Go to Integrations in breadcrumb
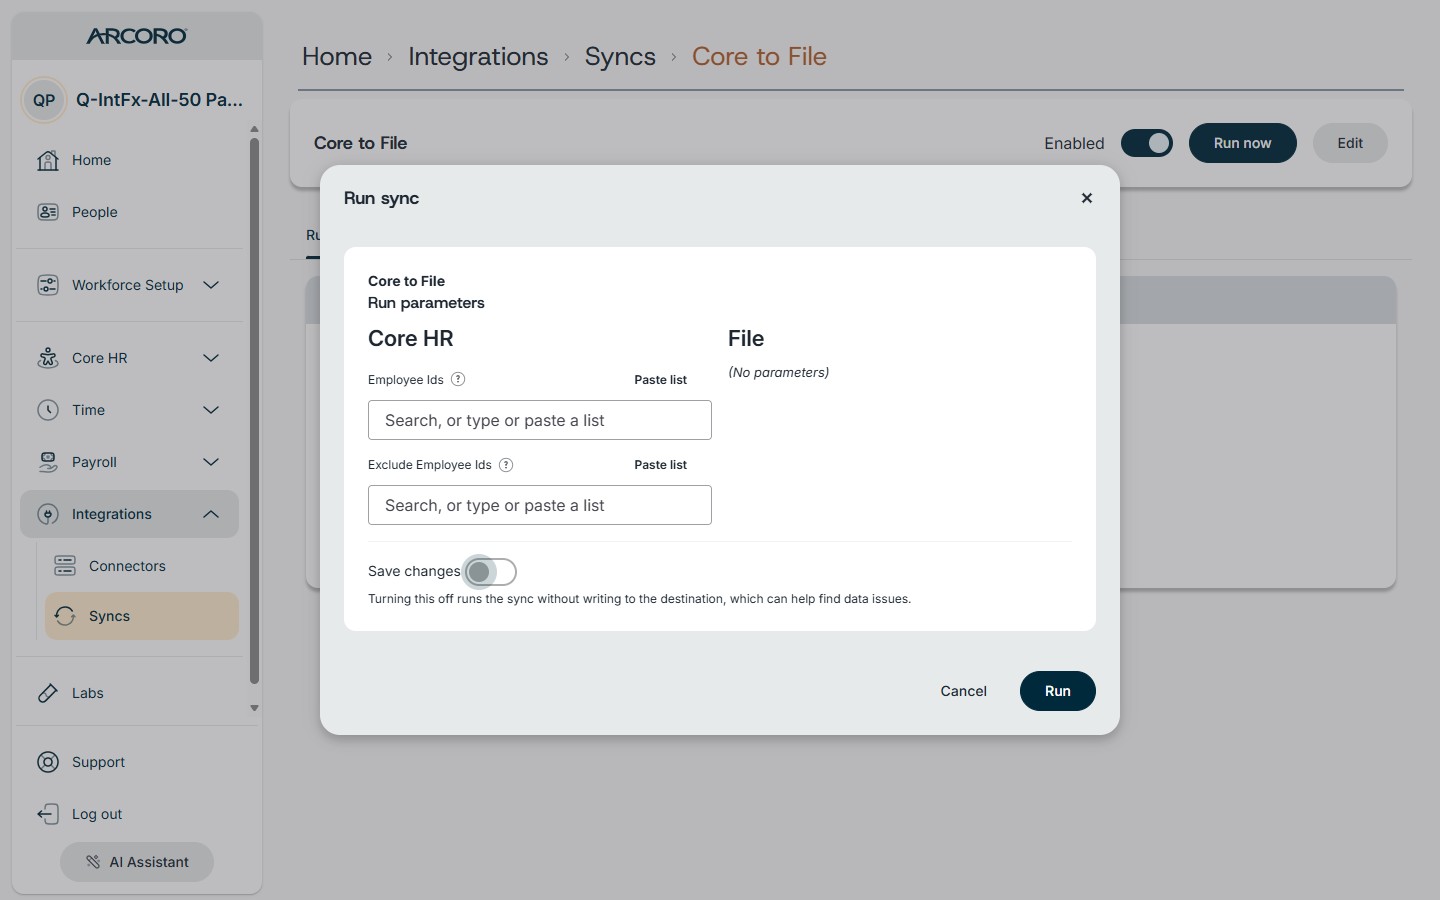This screenshot has height=900, width=1440. (x=478, y=57)
